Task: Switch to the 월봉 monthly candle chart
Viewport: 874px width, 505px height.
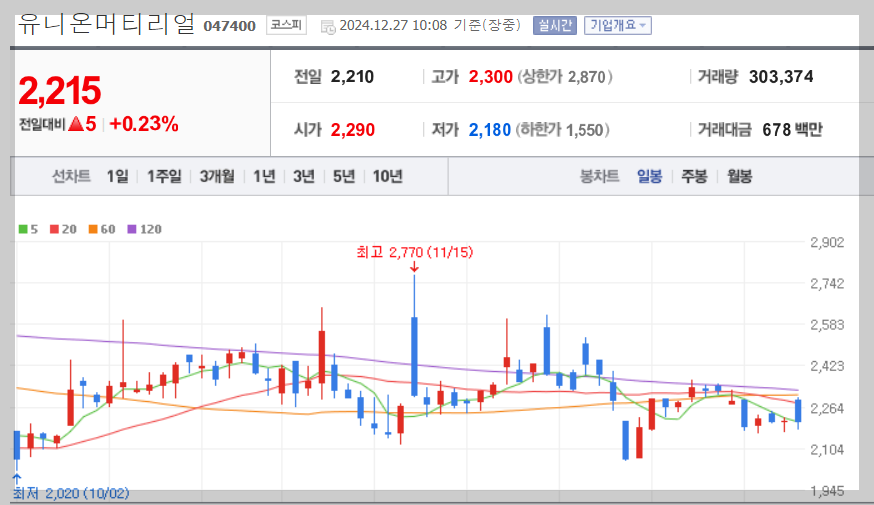Action: (x=740, y=177)
